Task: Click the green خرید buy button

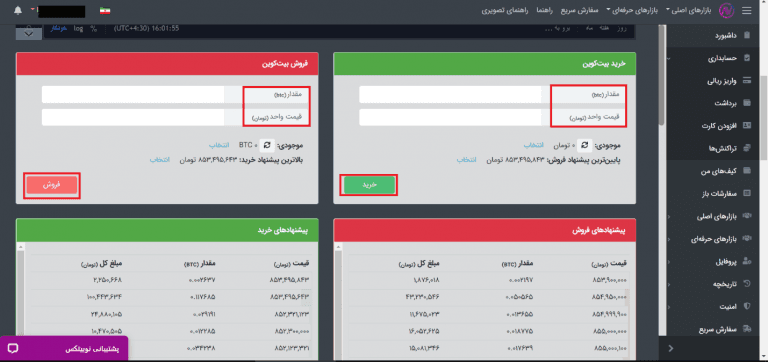Action: click(x=369, y=185)
